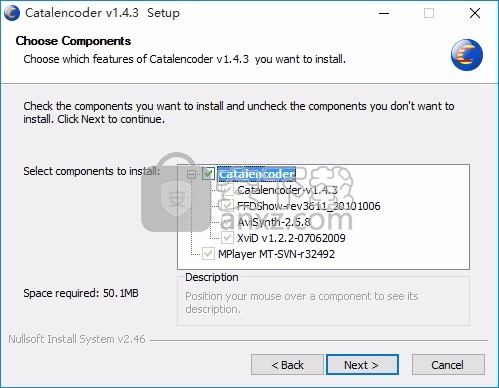The image size is (499, 388).
Task: Select the FFDShow-rev3611_20101006 item label
Action: (x=309, y=206)
